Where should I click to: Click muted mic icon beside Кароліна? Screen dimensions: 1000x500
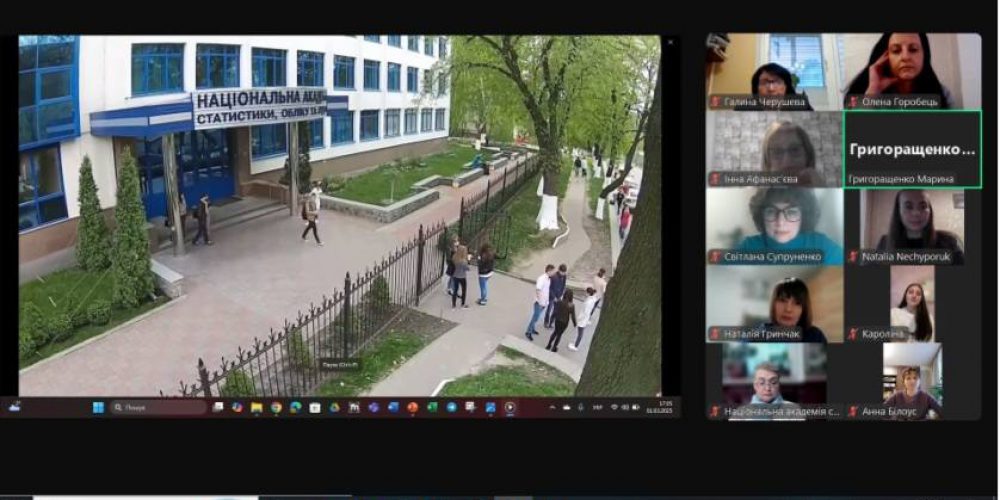(853, 334)
